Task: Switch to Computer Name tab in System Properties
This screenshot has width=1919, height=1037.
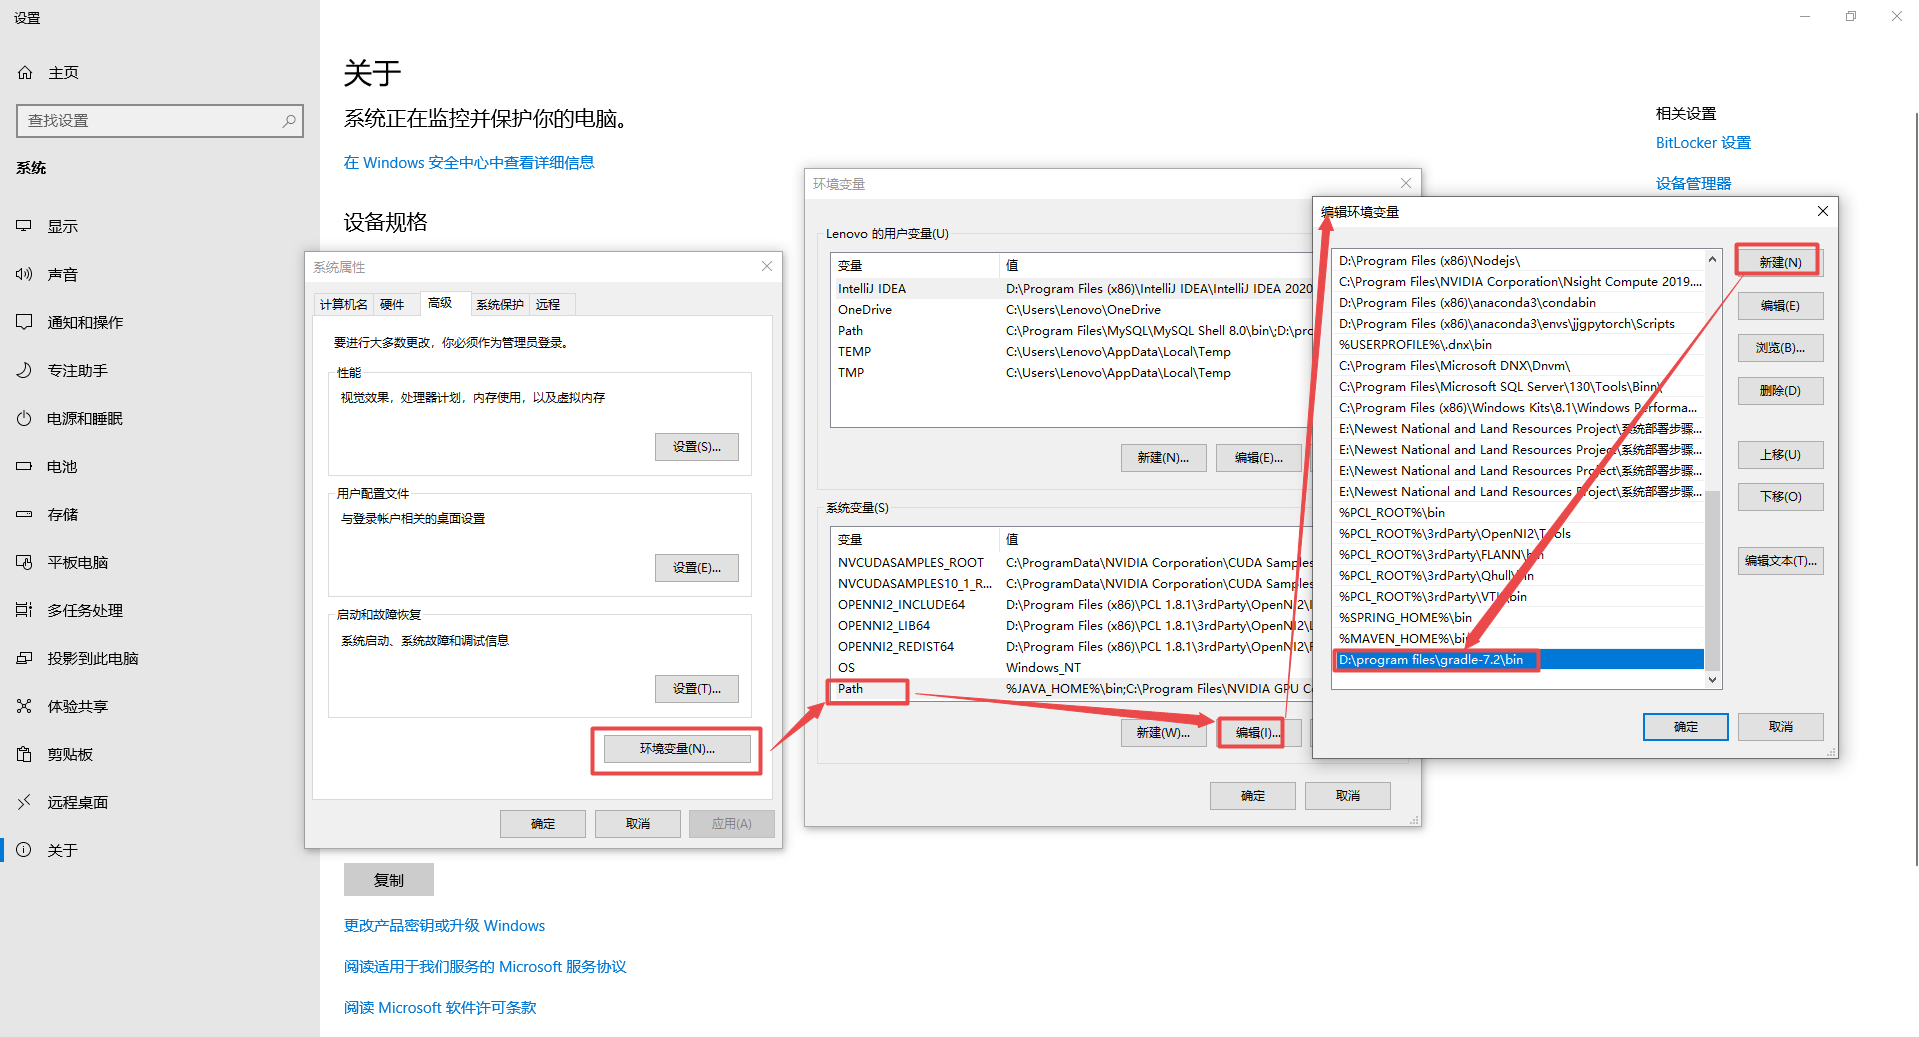Action: (344, 304)
